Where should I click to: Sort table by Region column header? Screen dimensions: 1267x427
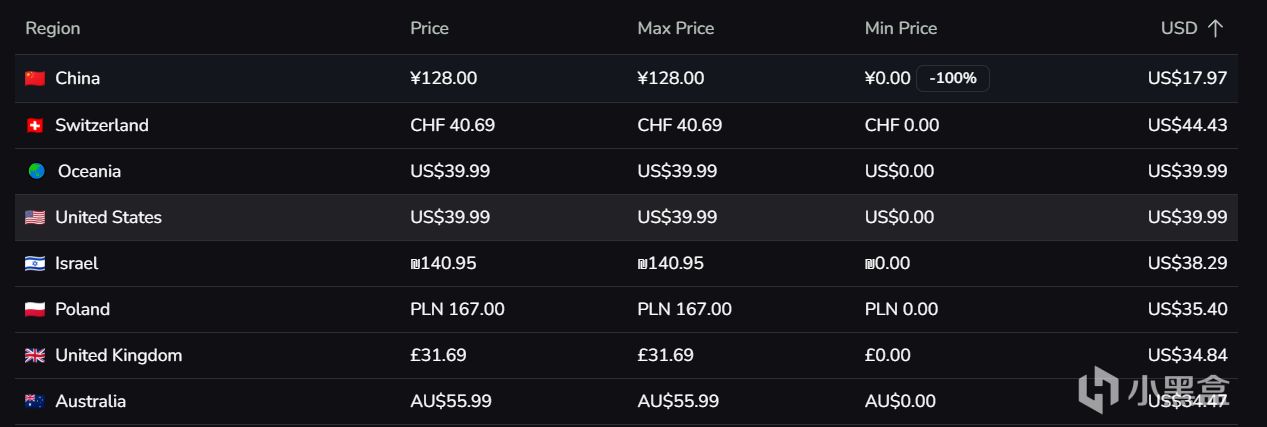(53, 28)
